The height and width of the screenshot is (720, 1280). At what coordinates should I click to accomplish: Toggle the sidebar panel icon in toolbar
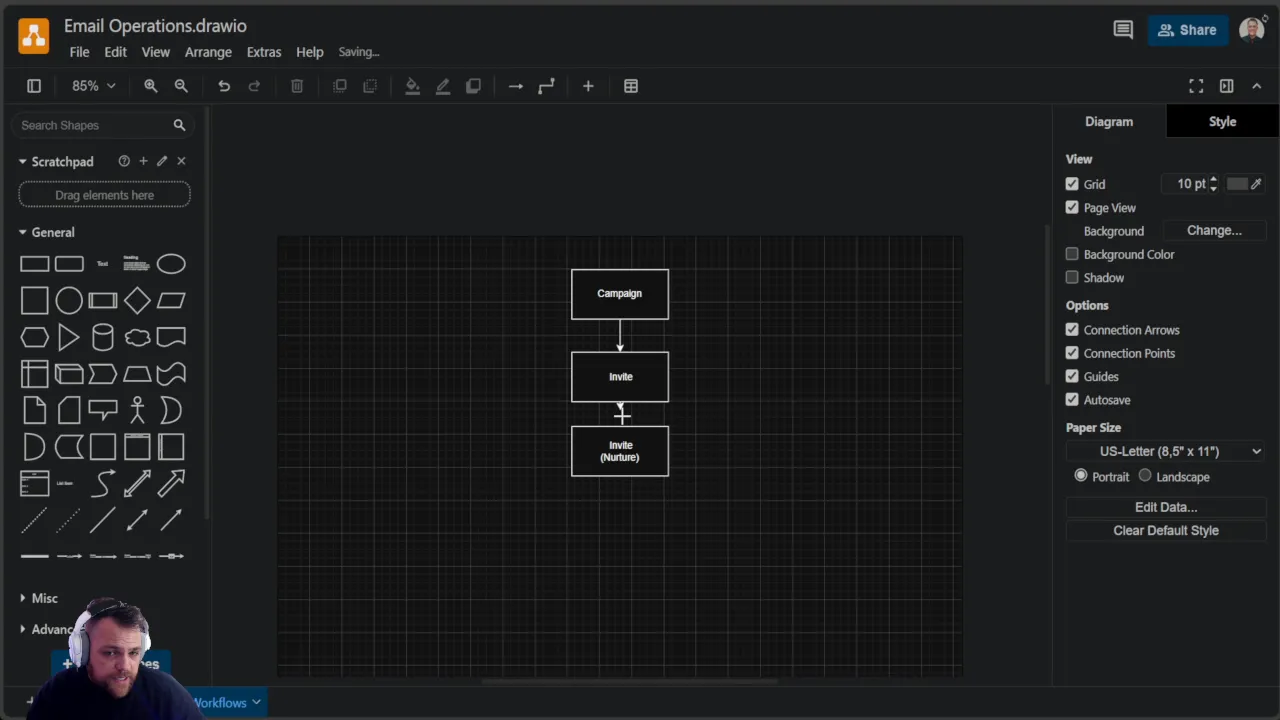[34, 86]
